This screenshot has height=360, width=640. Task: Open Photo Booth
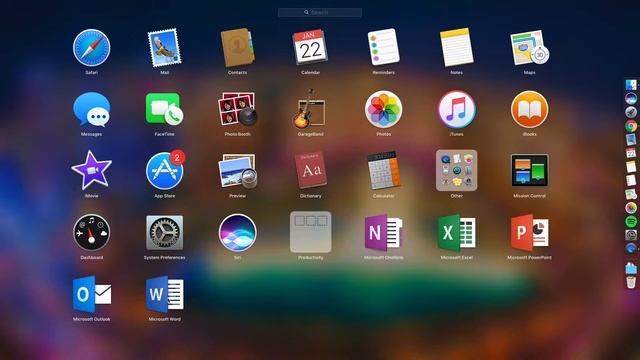pos(238,109)
